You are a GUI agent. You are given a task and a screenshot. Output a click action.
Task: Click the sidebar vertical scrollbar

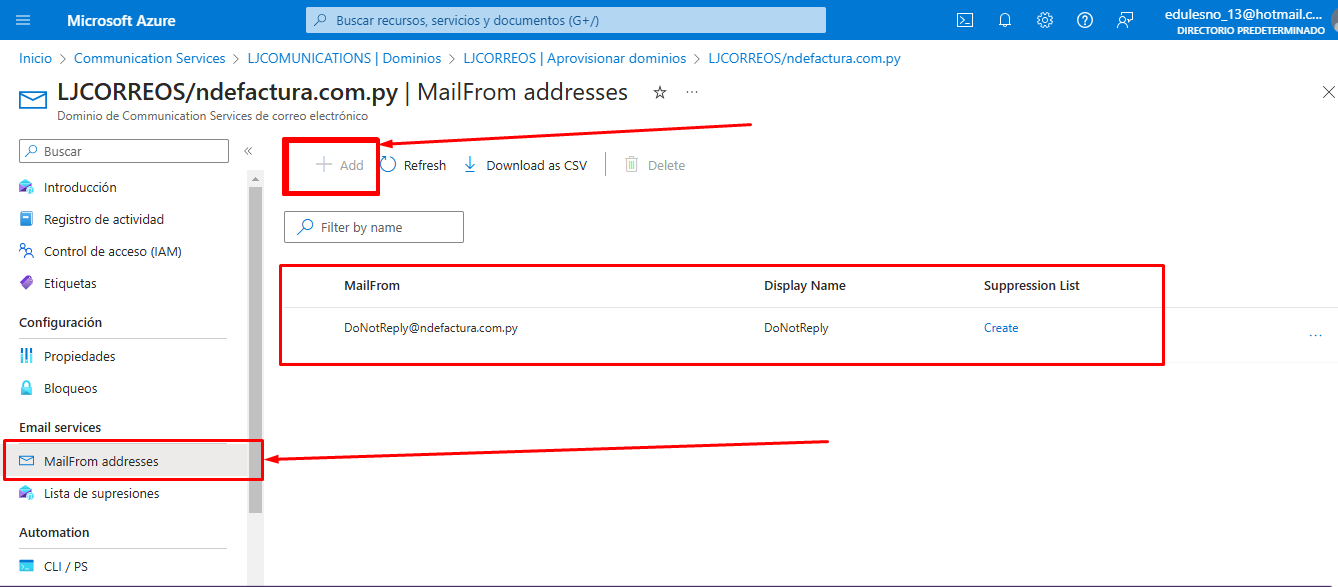[x=255, y=350]
